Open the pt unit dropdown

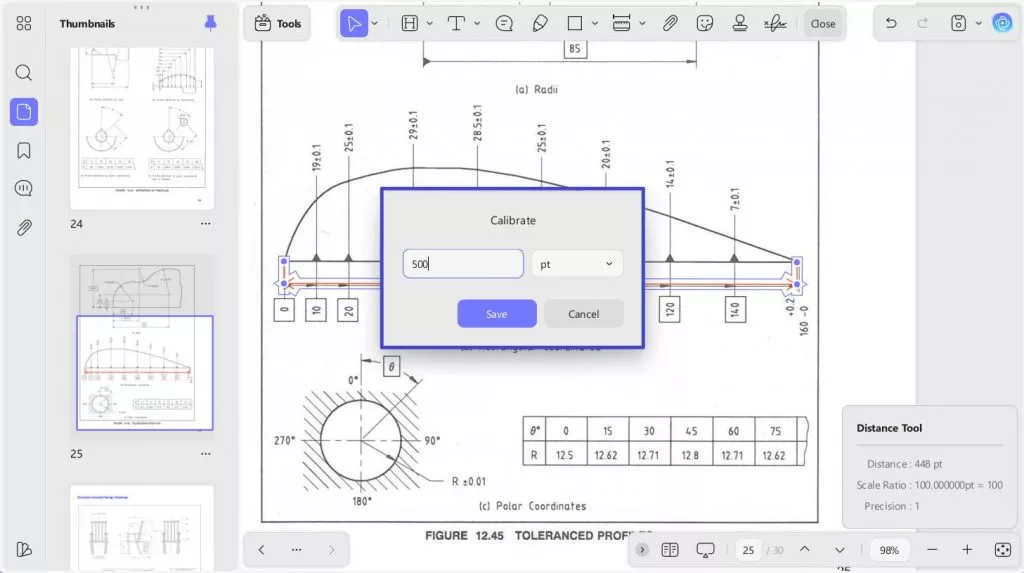pos(577,264)
